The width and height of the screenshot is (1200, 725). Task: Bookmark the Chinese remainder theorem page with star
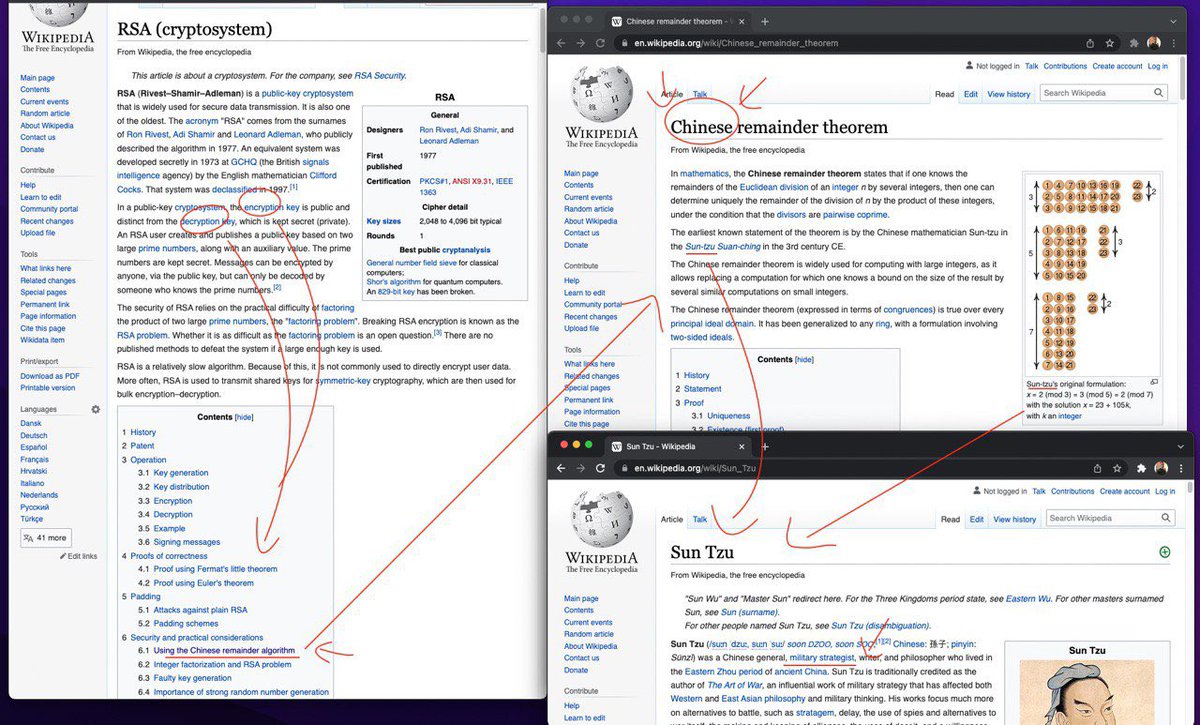point(1110,43)
